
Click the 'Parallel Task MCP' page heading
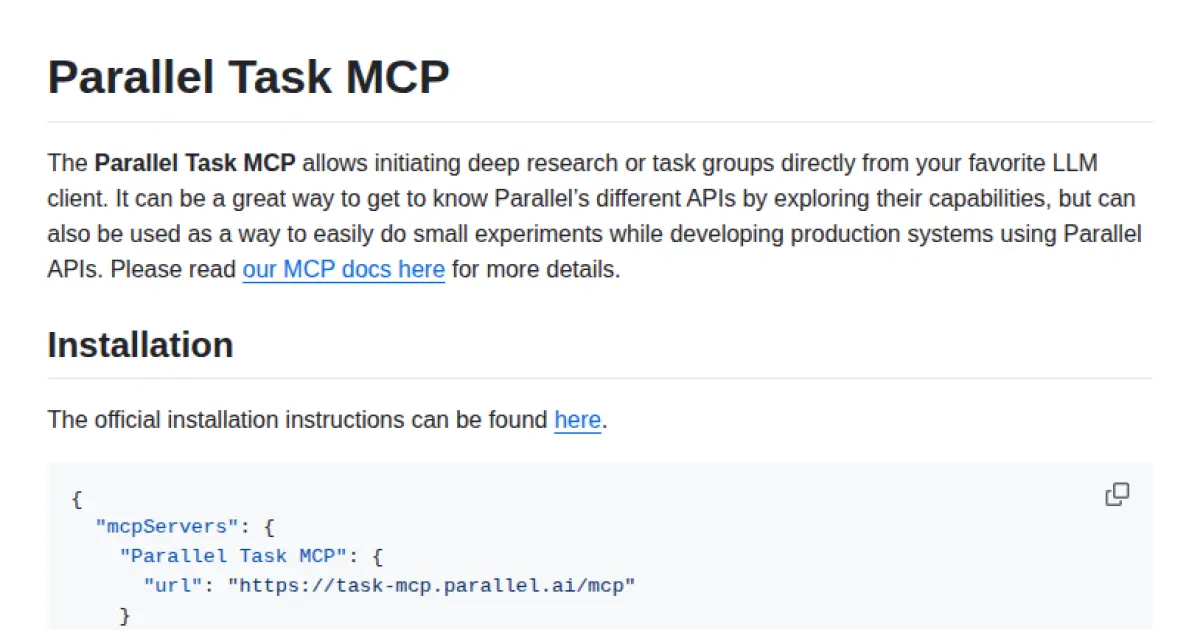click(248, 76)
